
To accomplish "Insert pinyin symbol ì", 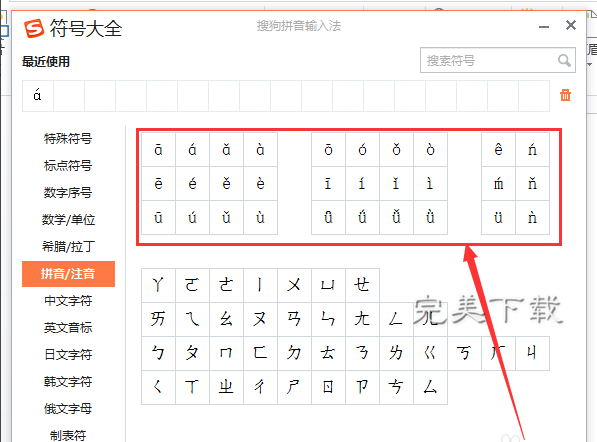I will 430,184.
